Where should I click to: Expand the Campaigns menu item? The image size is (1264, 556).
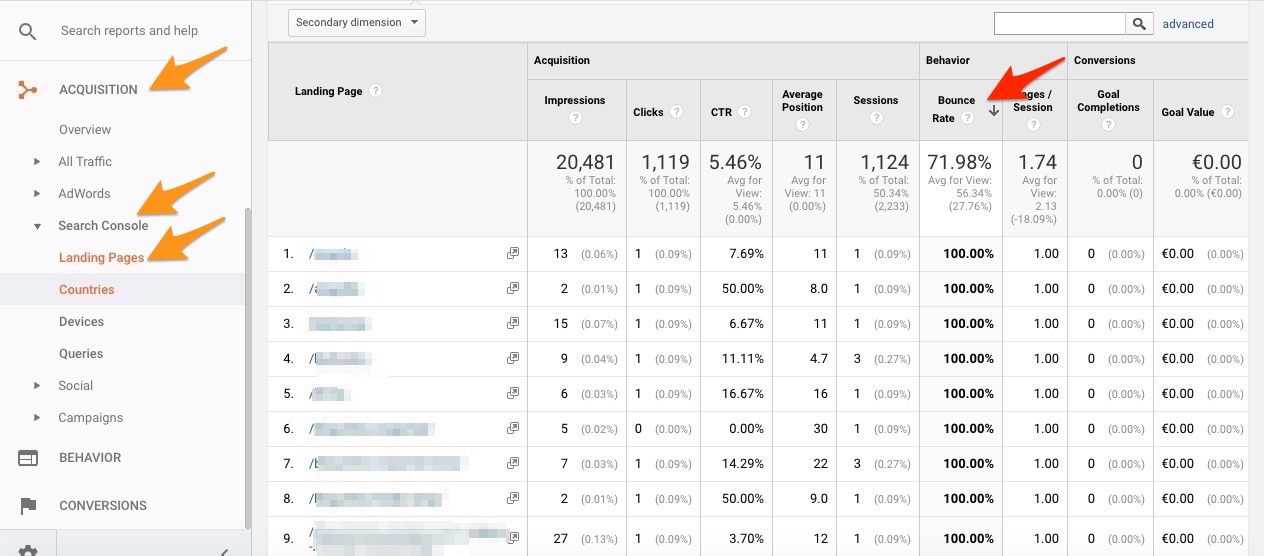click(37, 418)
